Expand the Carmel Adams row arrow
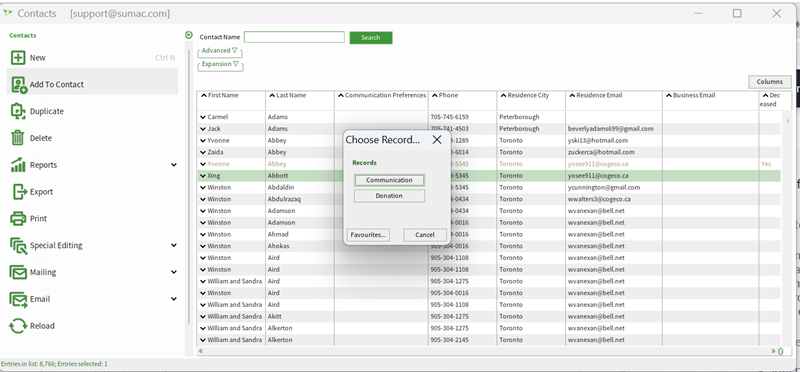Viewport: 800px width, 372px height. [x=203, y=117]
